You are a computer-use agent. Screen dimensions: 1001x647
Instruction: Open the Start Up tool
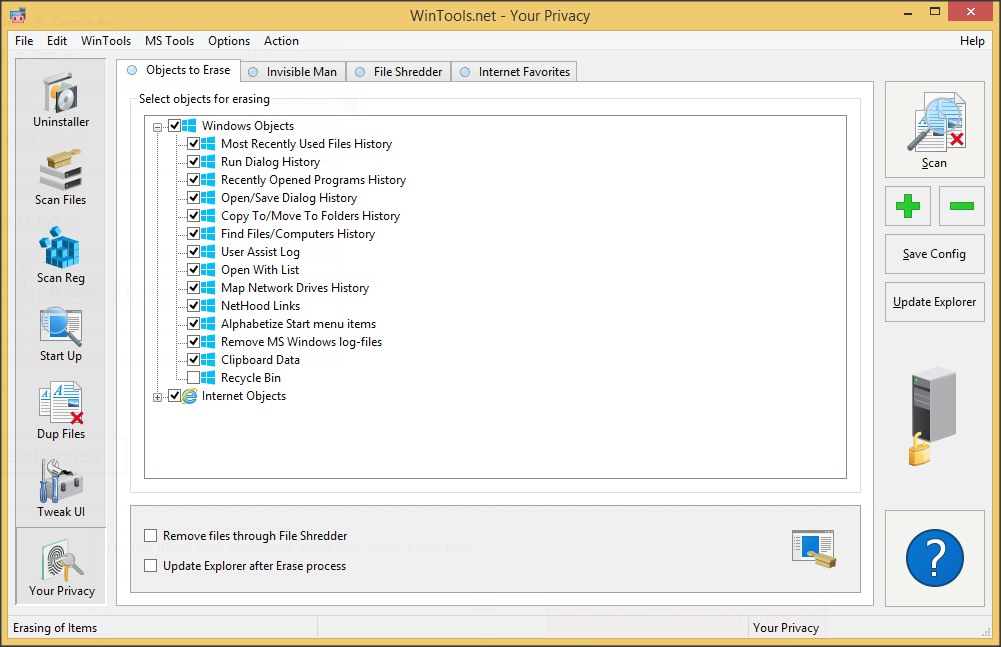[61, 334]
